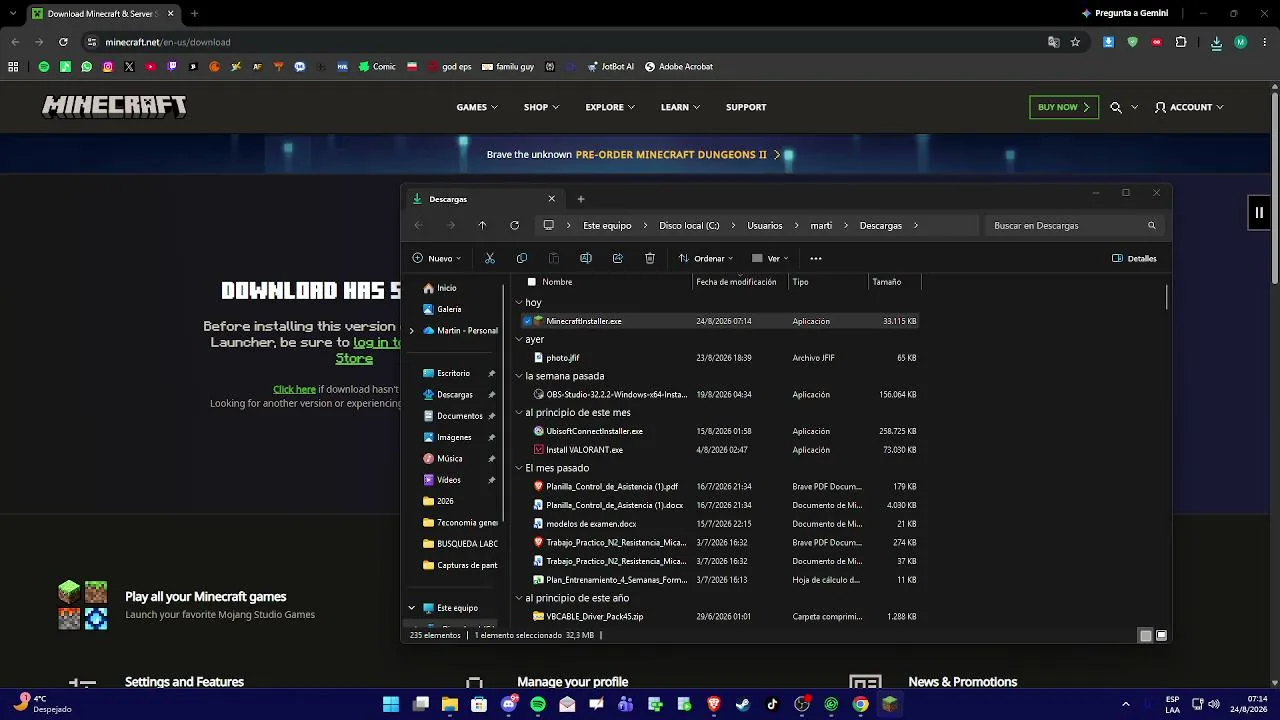Open Brave browser from the taskbar
Image resolution: width=1280 pixels, height=720 pixels.
713,704
